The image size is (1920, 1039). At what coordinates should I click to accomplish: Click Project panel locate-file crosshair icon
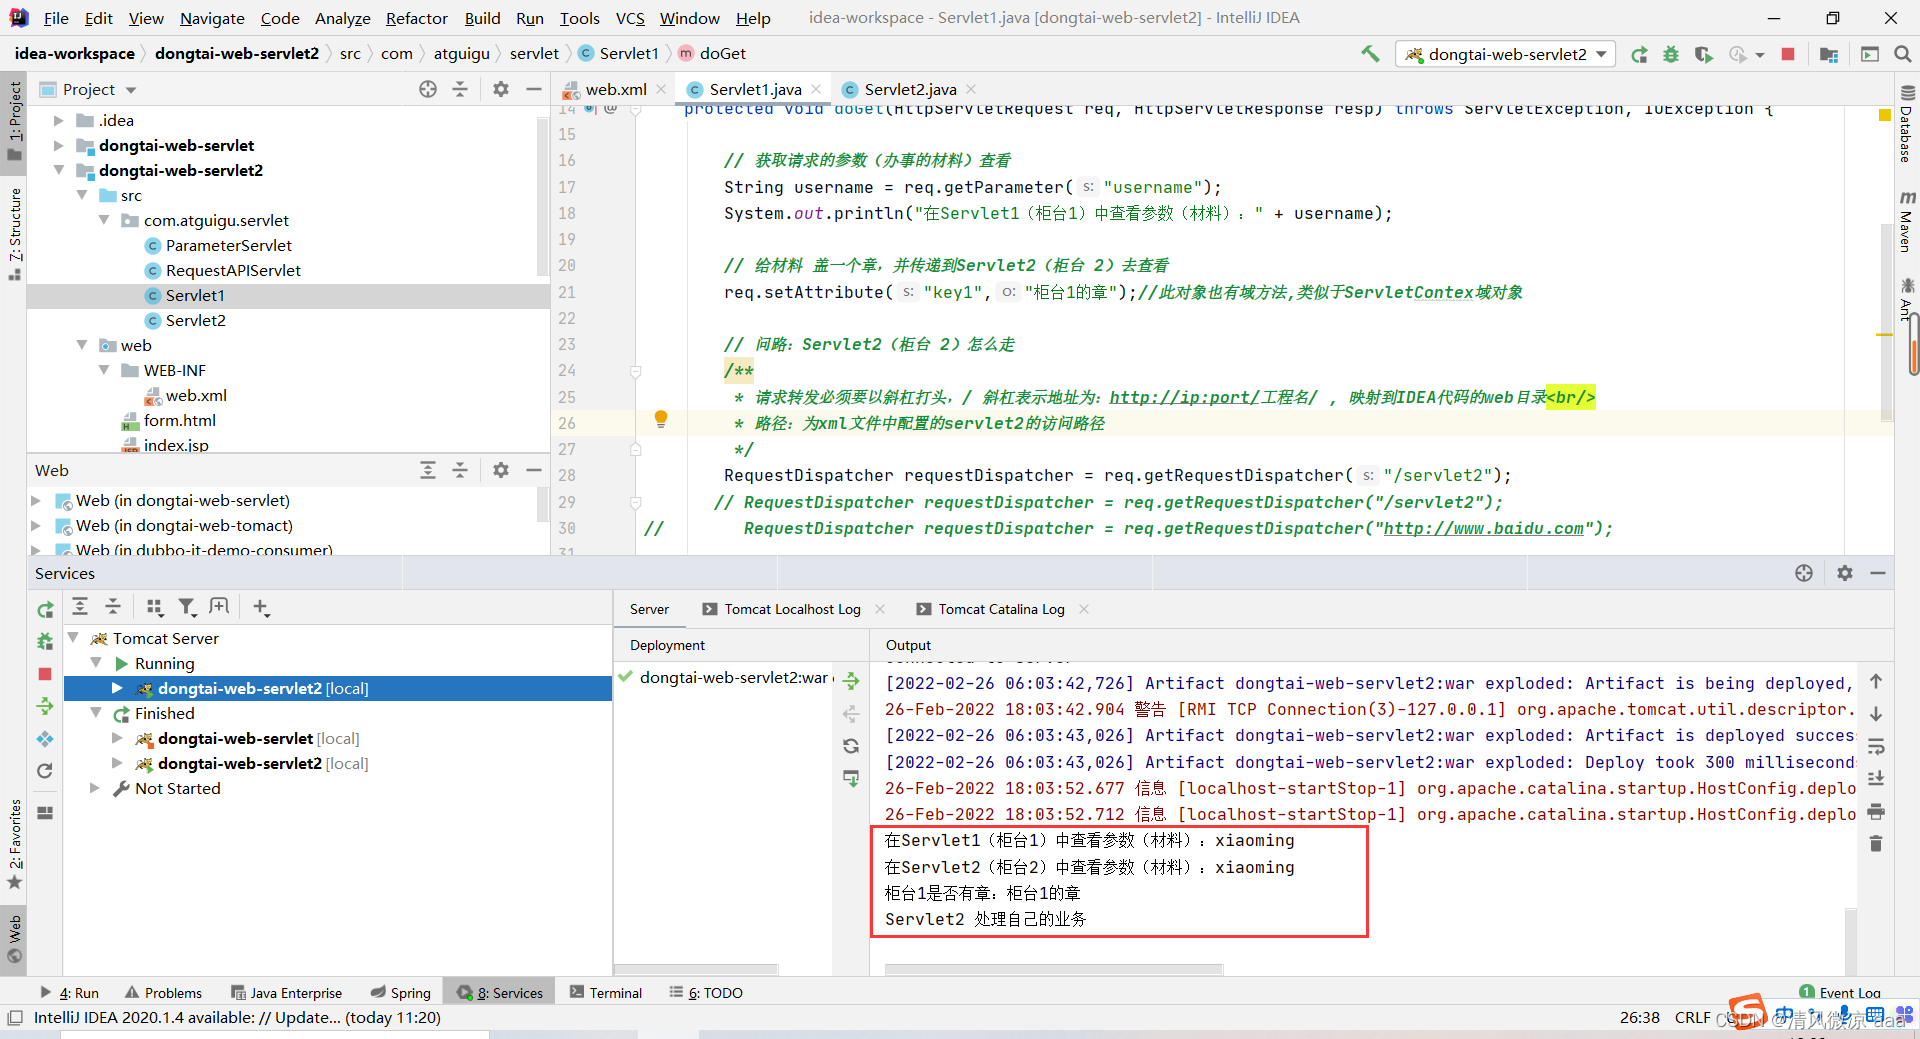428,89
